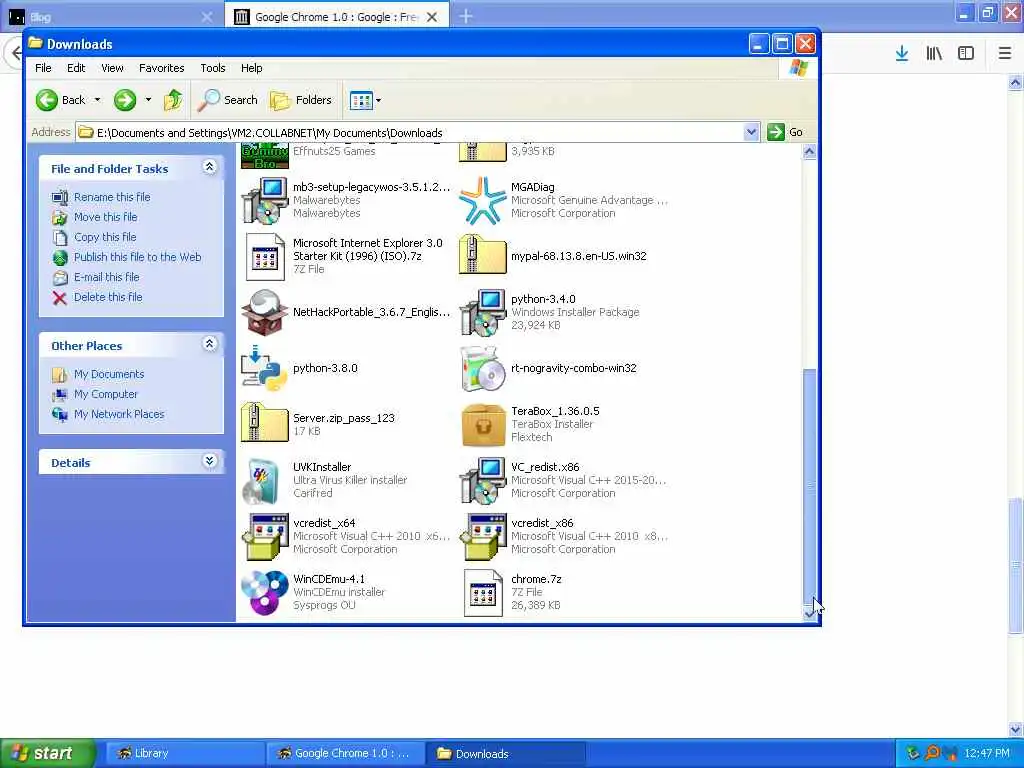
Task: Collapse the Other Places panel
Action: pyautogui.click(x=210, y=344)
